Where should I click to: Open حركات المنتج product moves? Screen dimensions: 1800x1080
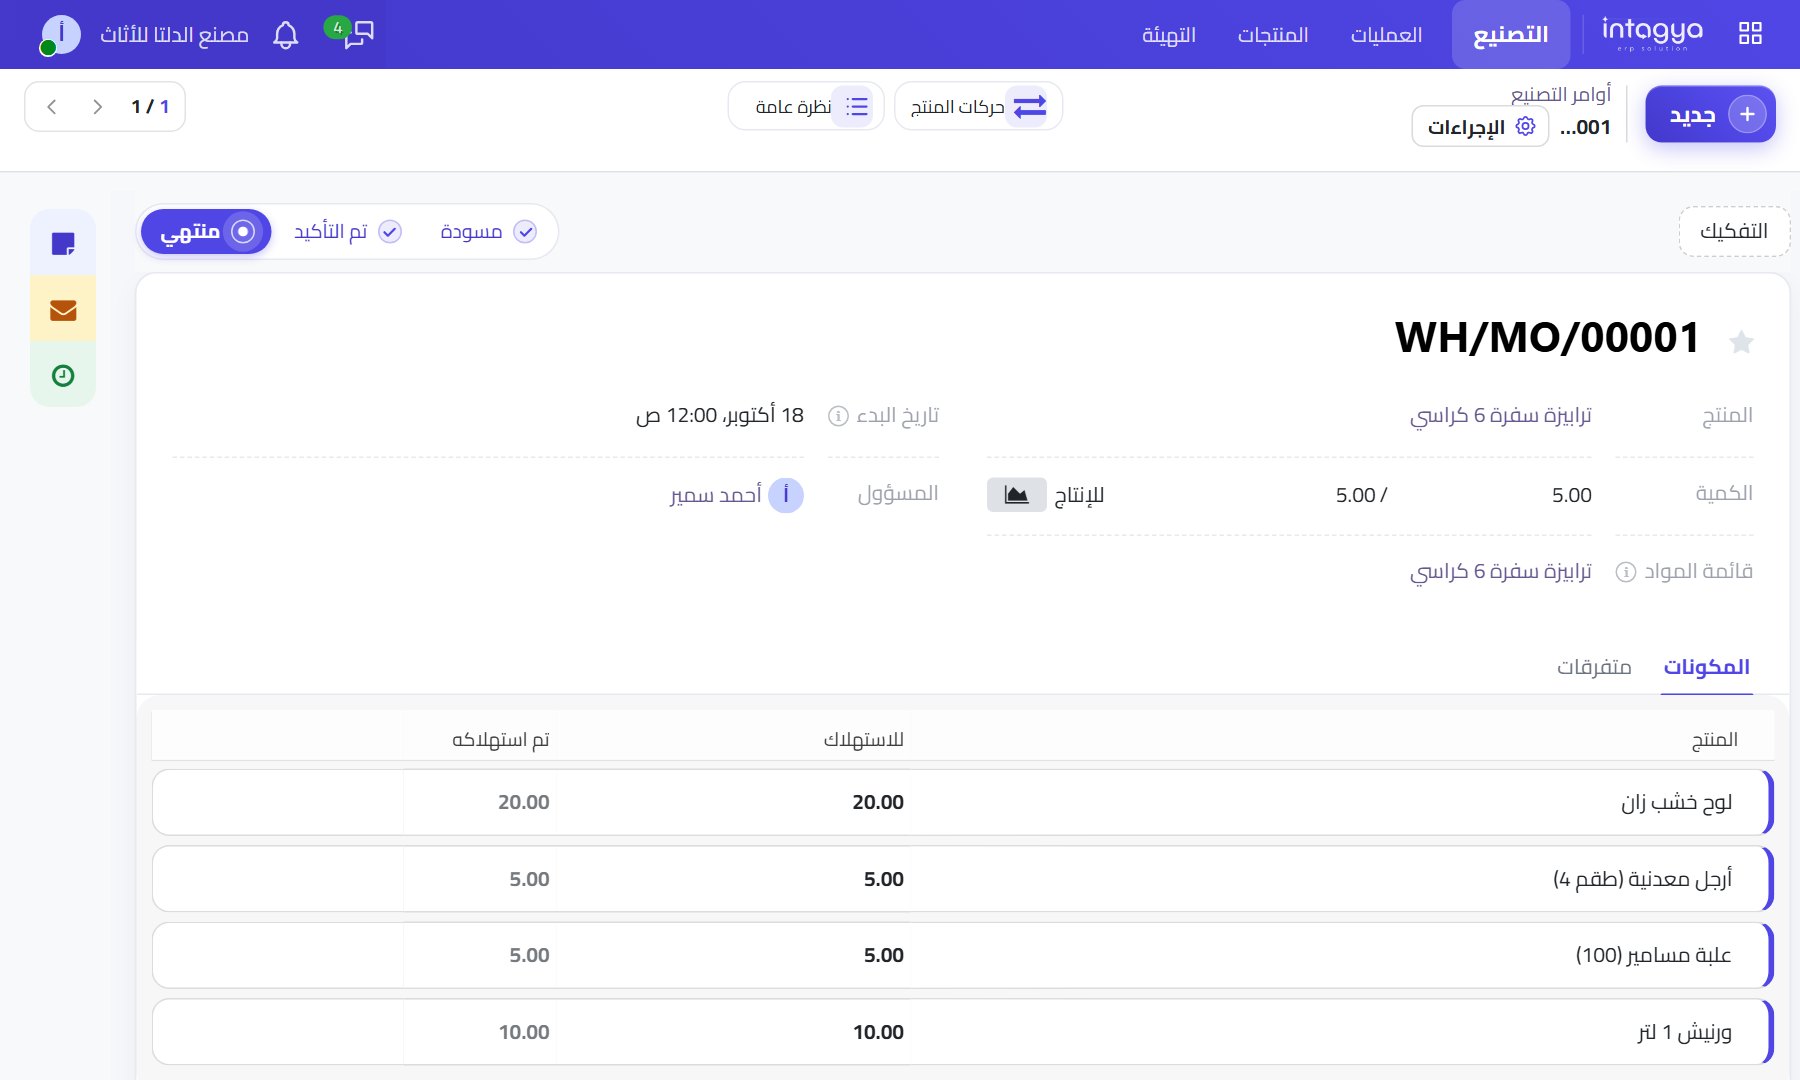(x=978, y=106)
